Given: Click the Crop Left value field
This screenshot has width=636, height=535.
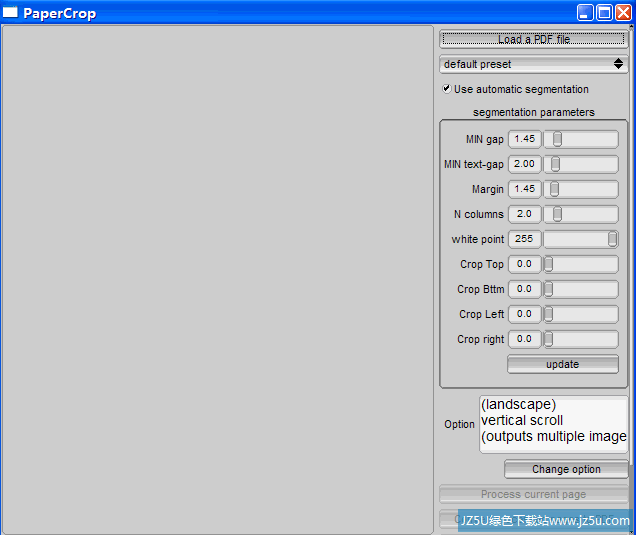Looking at the screenshot, I should point(524,314).
